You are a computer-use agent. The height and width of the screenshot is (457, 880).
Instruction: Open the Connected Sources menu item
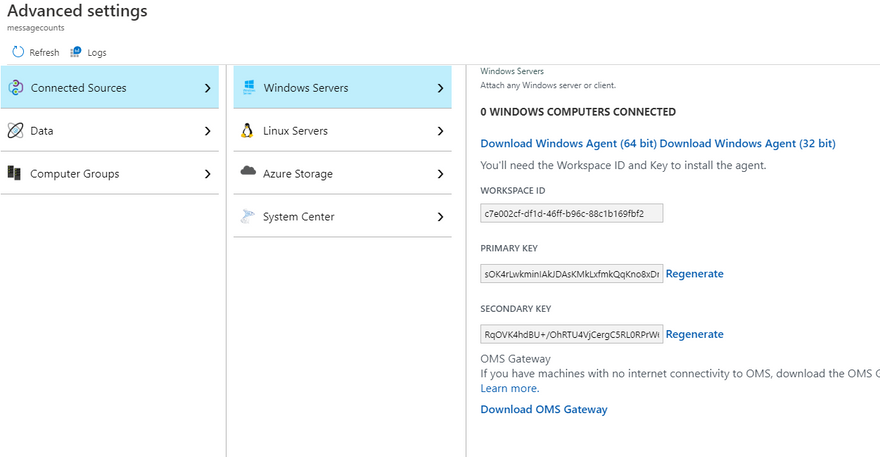pyautogui.click(x=110, y=87)
